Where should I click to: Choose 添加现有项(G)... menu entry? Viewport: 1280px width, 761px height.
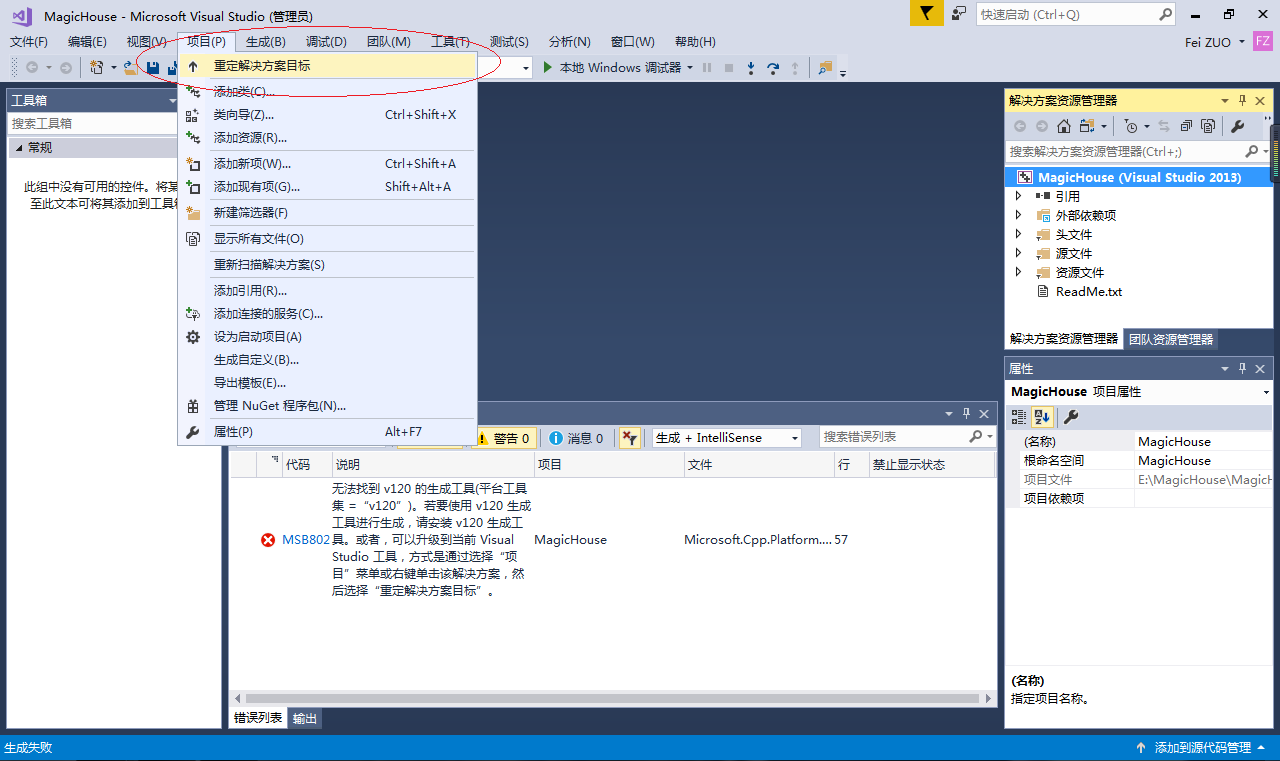click(327, 187)
